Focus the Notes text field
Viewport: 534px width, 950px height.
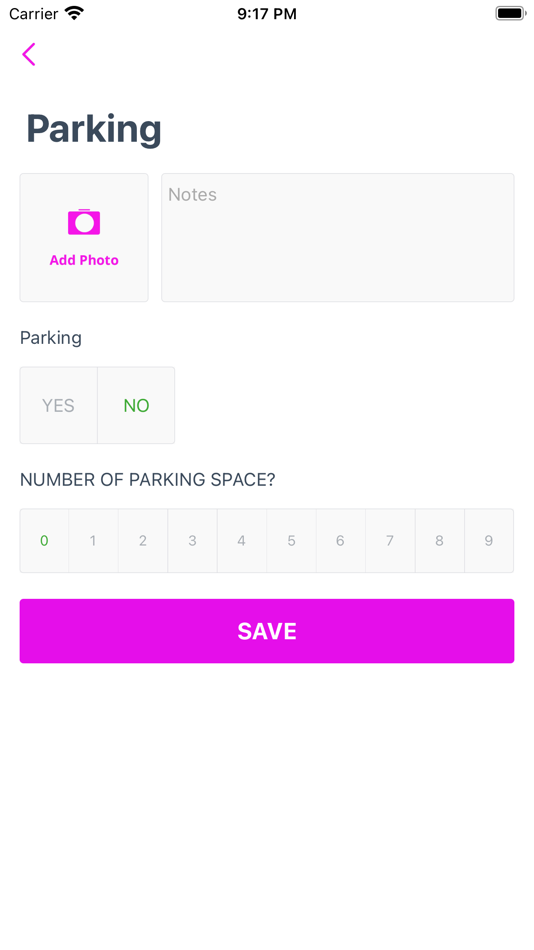point(338,238)
